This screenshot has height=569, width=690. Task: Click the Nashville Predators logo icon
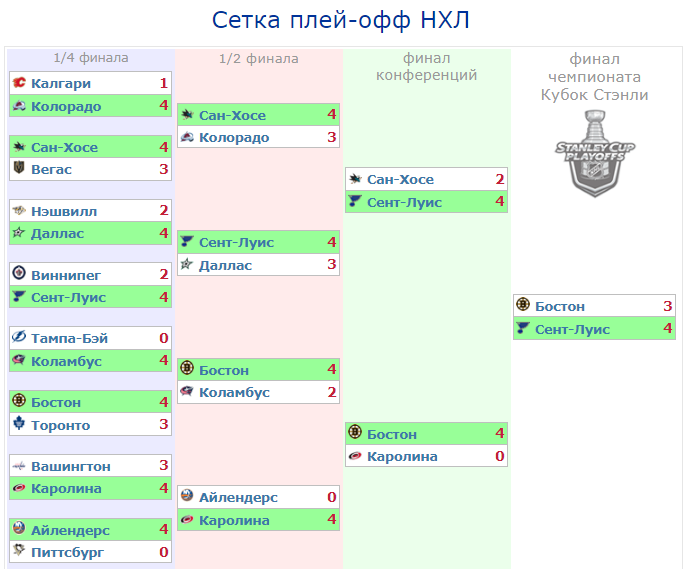point(18,210)
